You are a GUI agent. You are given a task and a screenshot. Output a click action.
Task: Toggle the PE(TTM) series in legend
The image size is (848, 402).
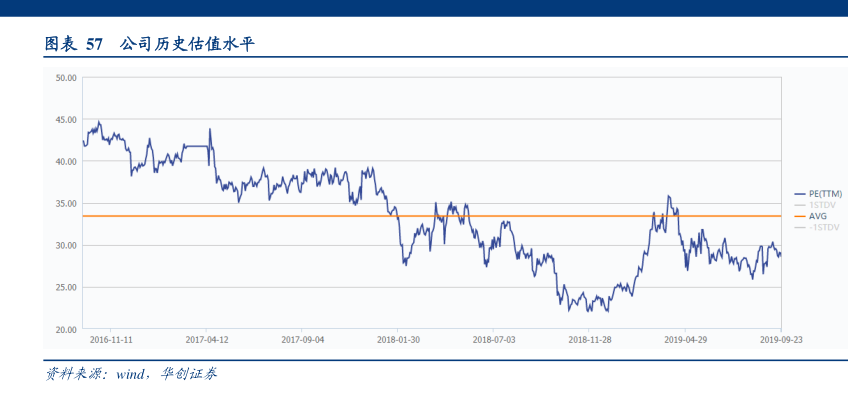coord(825,193)
